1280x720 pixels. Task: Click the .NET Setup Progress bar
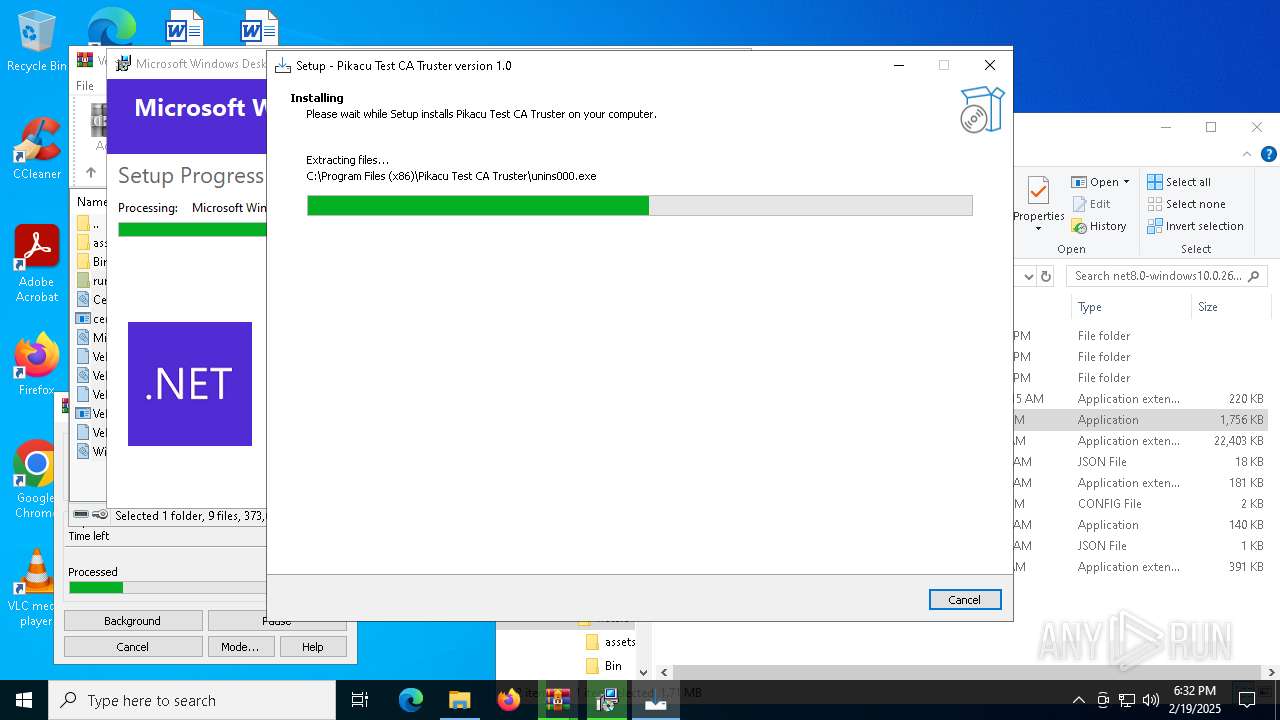click(192, 229)
